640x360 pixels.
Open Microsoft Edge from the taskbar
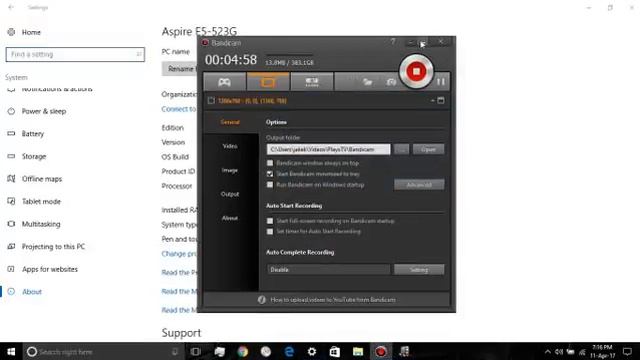click(289, 351)
